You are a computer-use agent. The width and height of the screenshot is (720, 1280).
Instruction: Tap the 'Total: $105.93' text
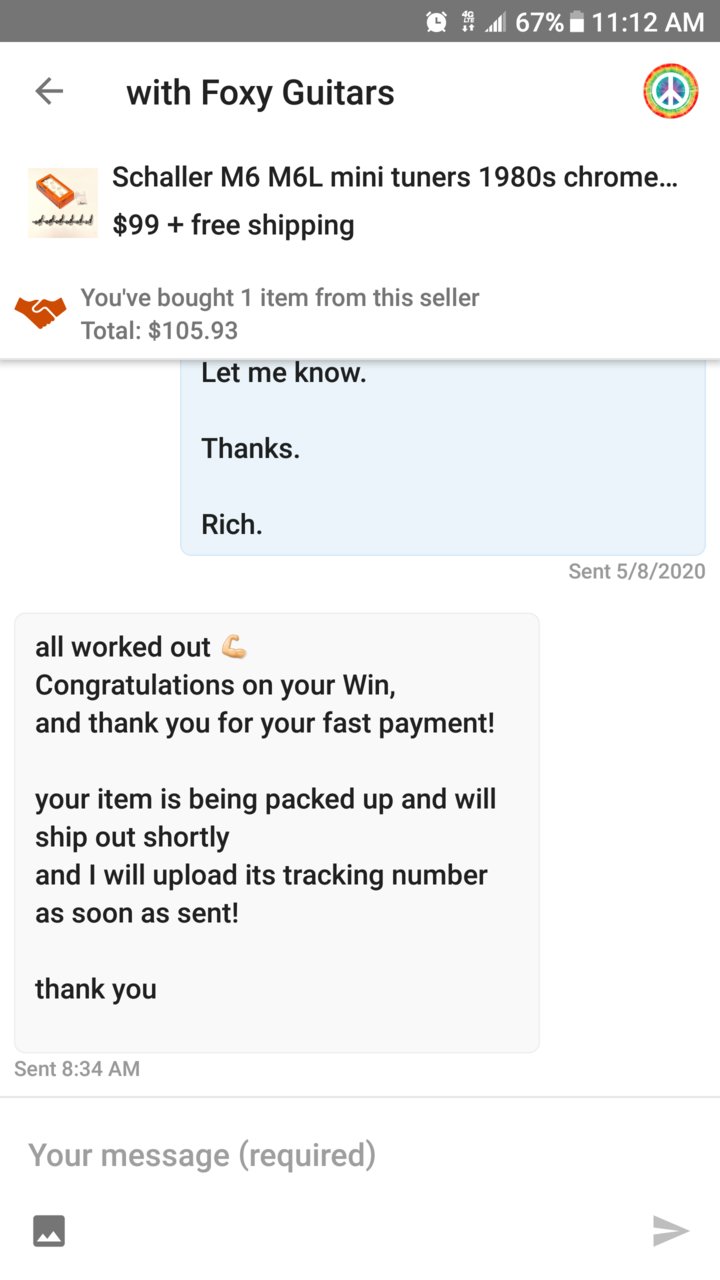coord(159,331)
